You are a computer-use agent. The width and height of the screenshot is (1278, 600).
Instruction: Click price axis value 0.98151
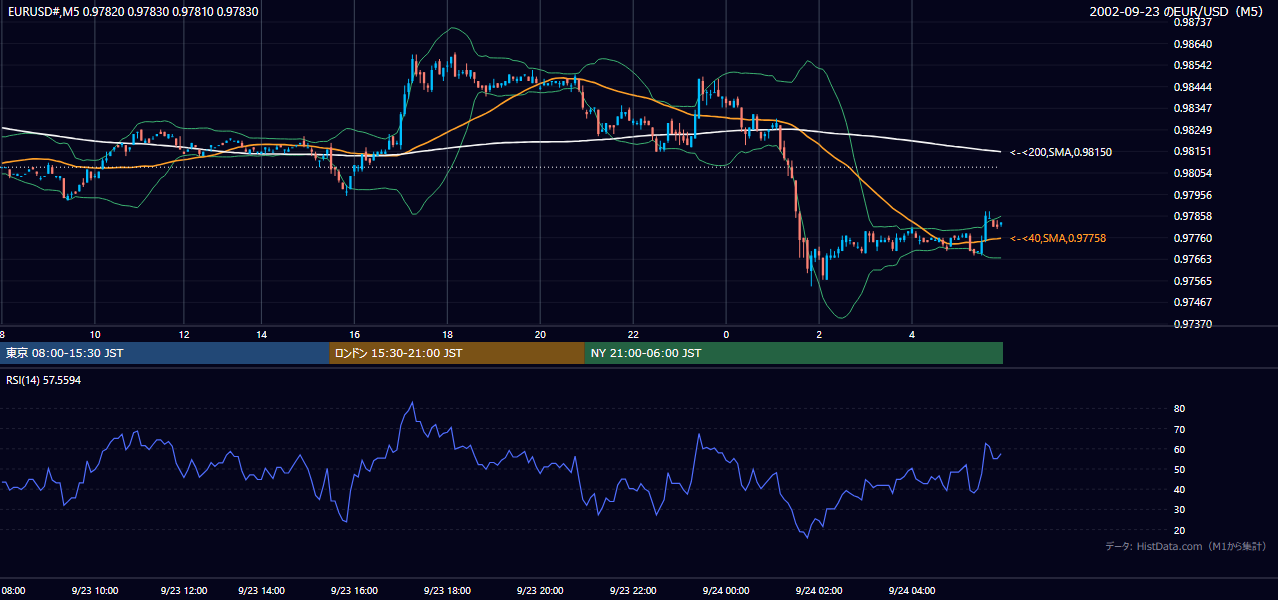[x=1192, y=151]
